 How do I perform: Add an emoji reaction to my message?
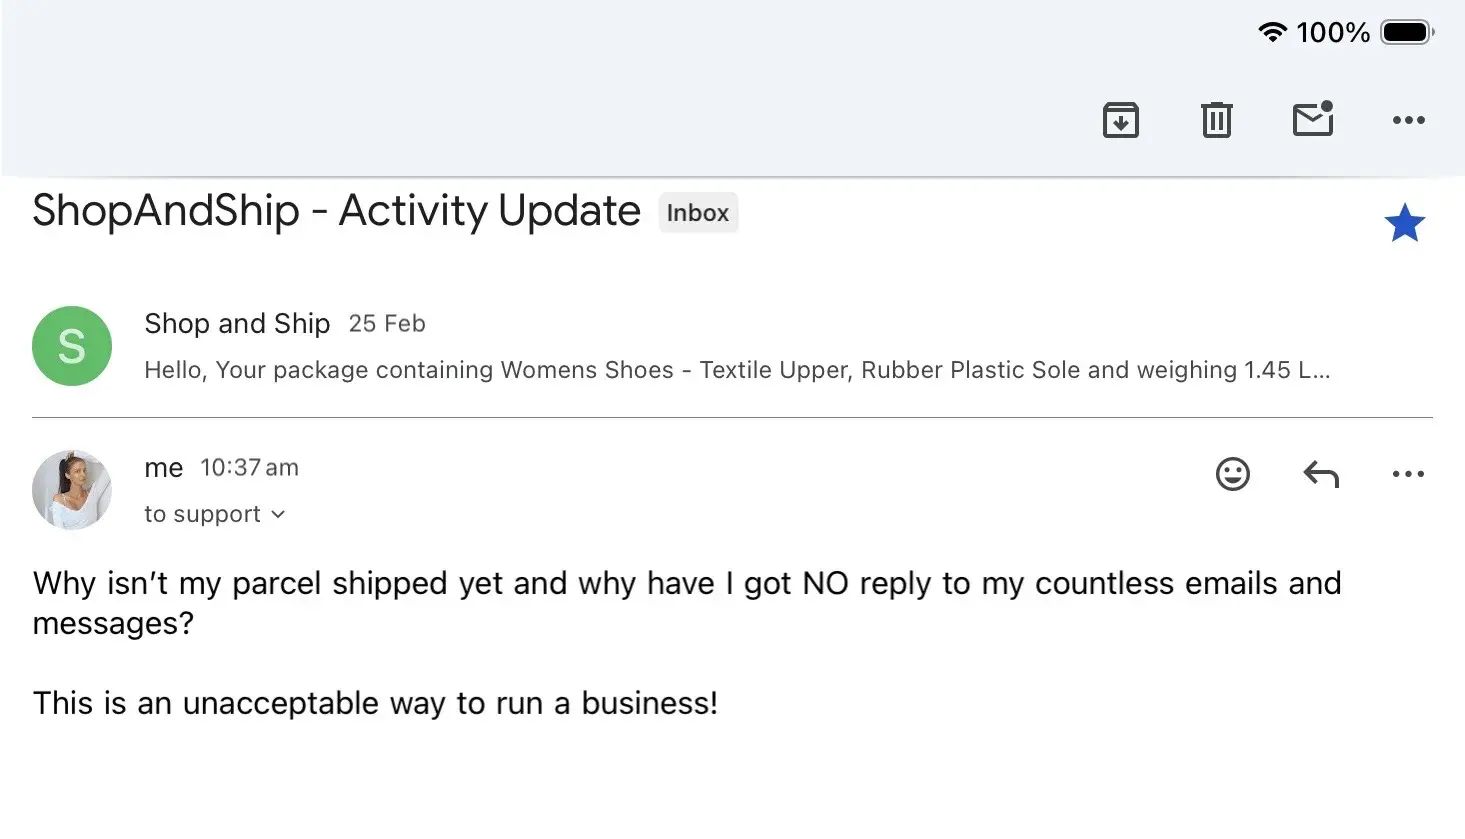click(x=1232, y=474)
